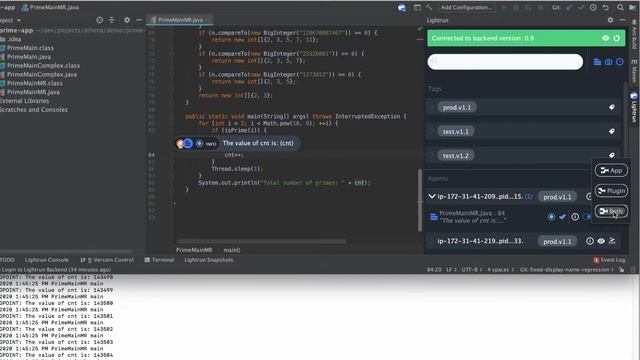Screen dimensions: 640x360
Task: Click tag icon on test.v1.1 row
Action: tap(611, 131)
